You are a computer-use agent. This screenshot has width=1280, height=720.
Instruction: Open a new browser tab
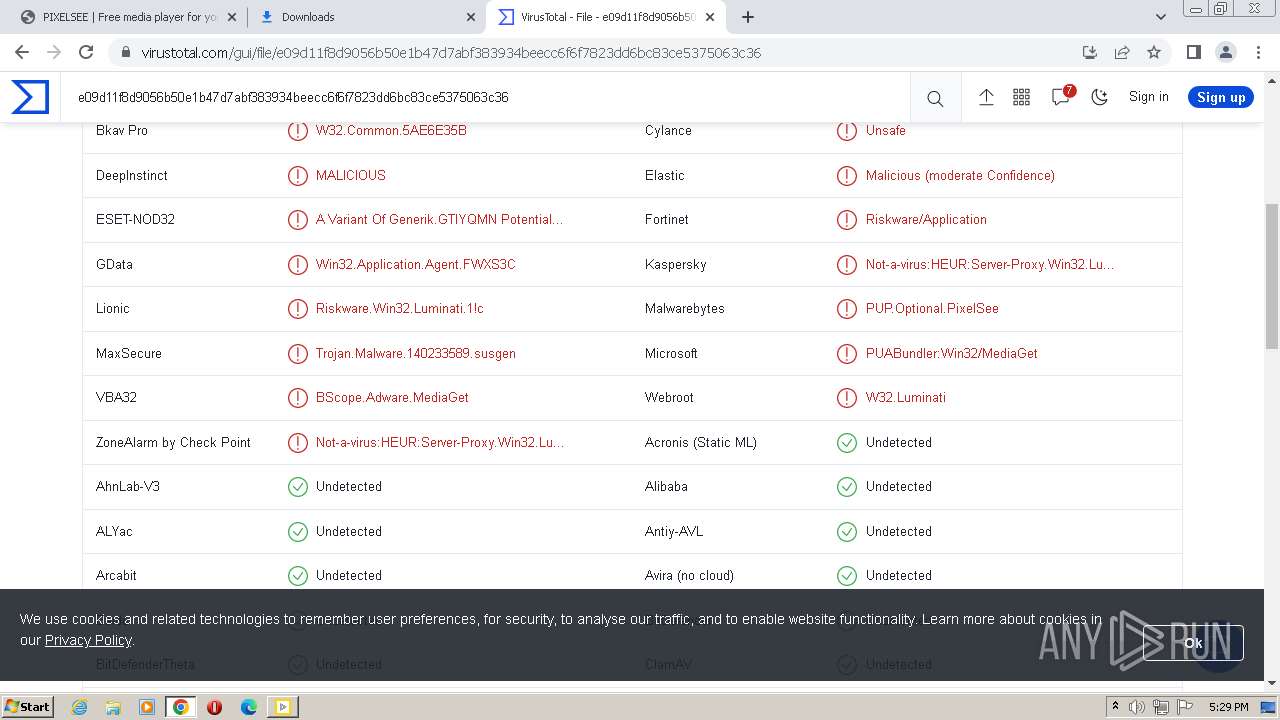click(x=748, y=17)
